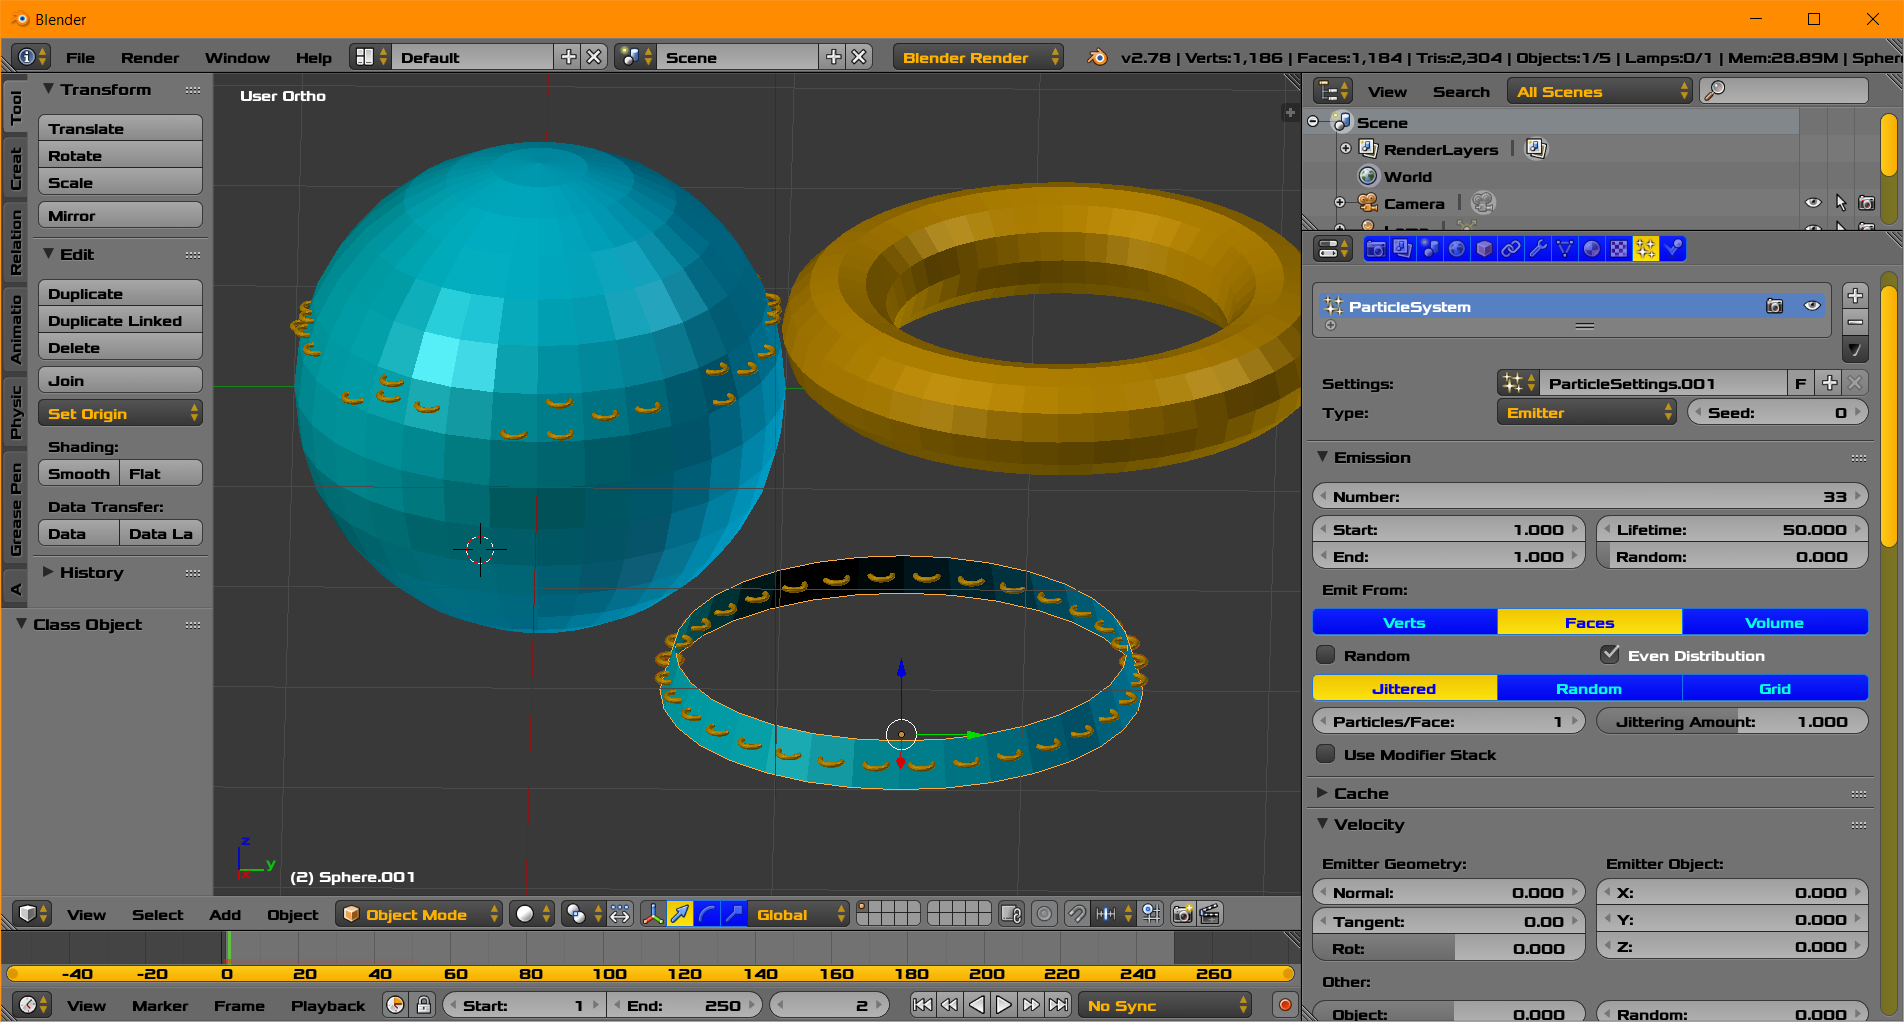Toggle lock layers to scene icon
The width and height of the screenshot is (1904, 1022).
pos(1011,914)
